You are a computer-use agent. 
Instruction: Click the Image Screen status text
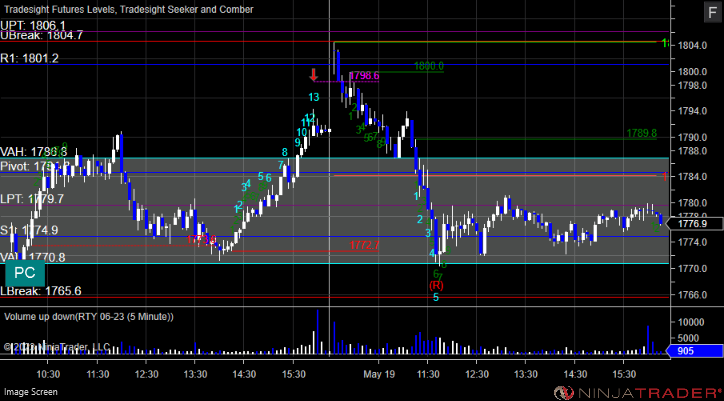31,392
